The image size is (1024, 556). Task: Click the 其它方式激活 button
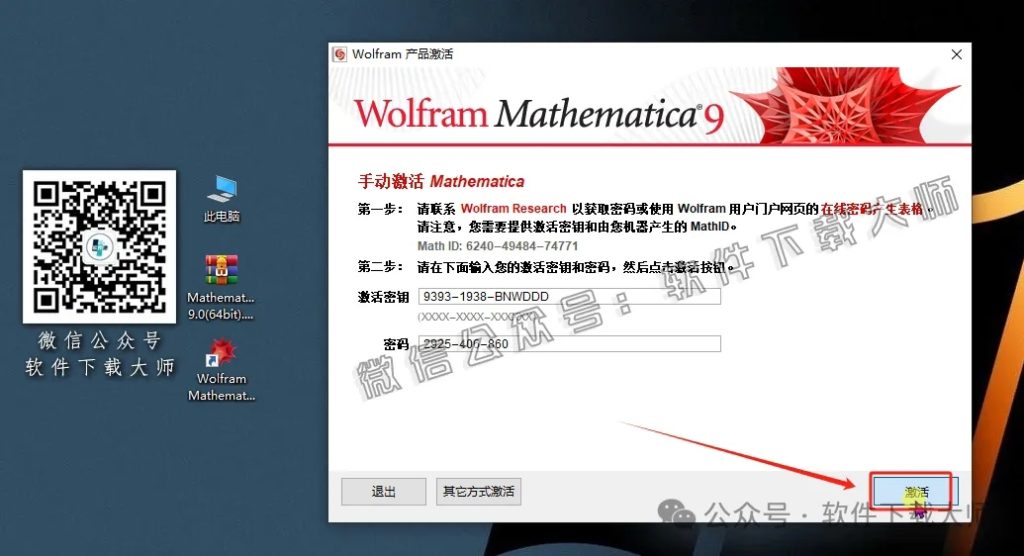[x=479, y=491]
